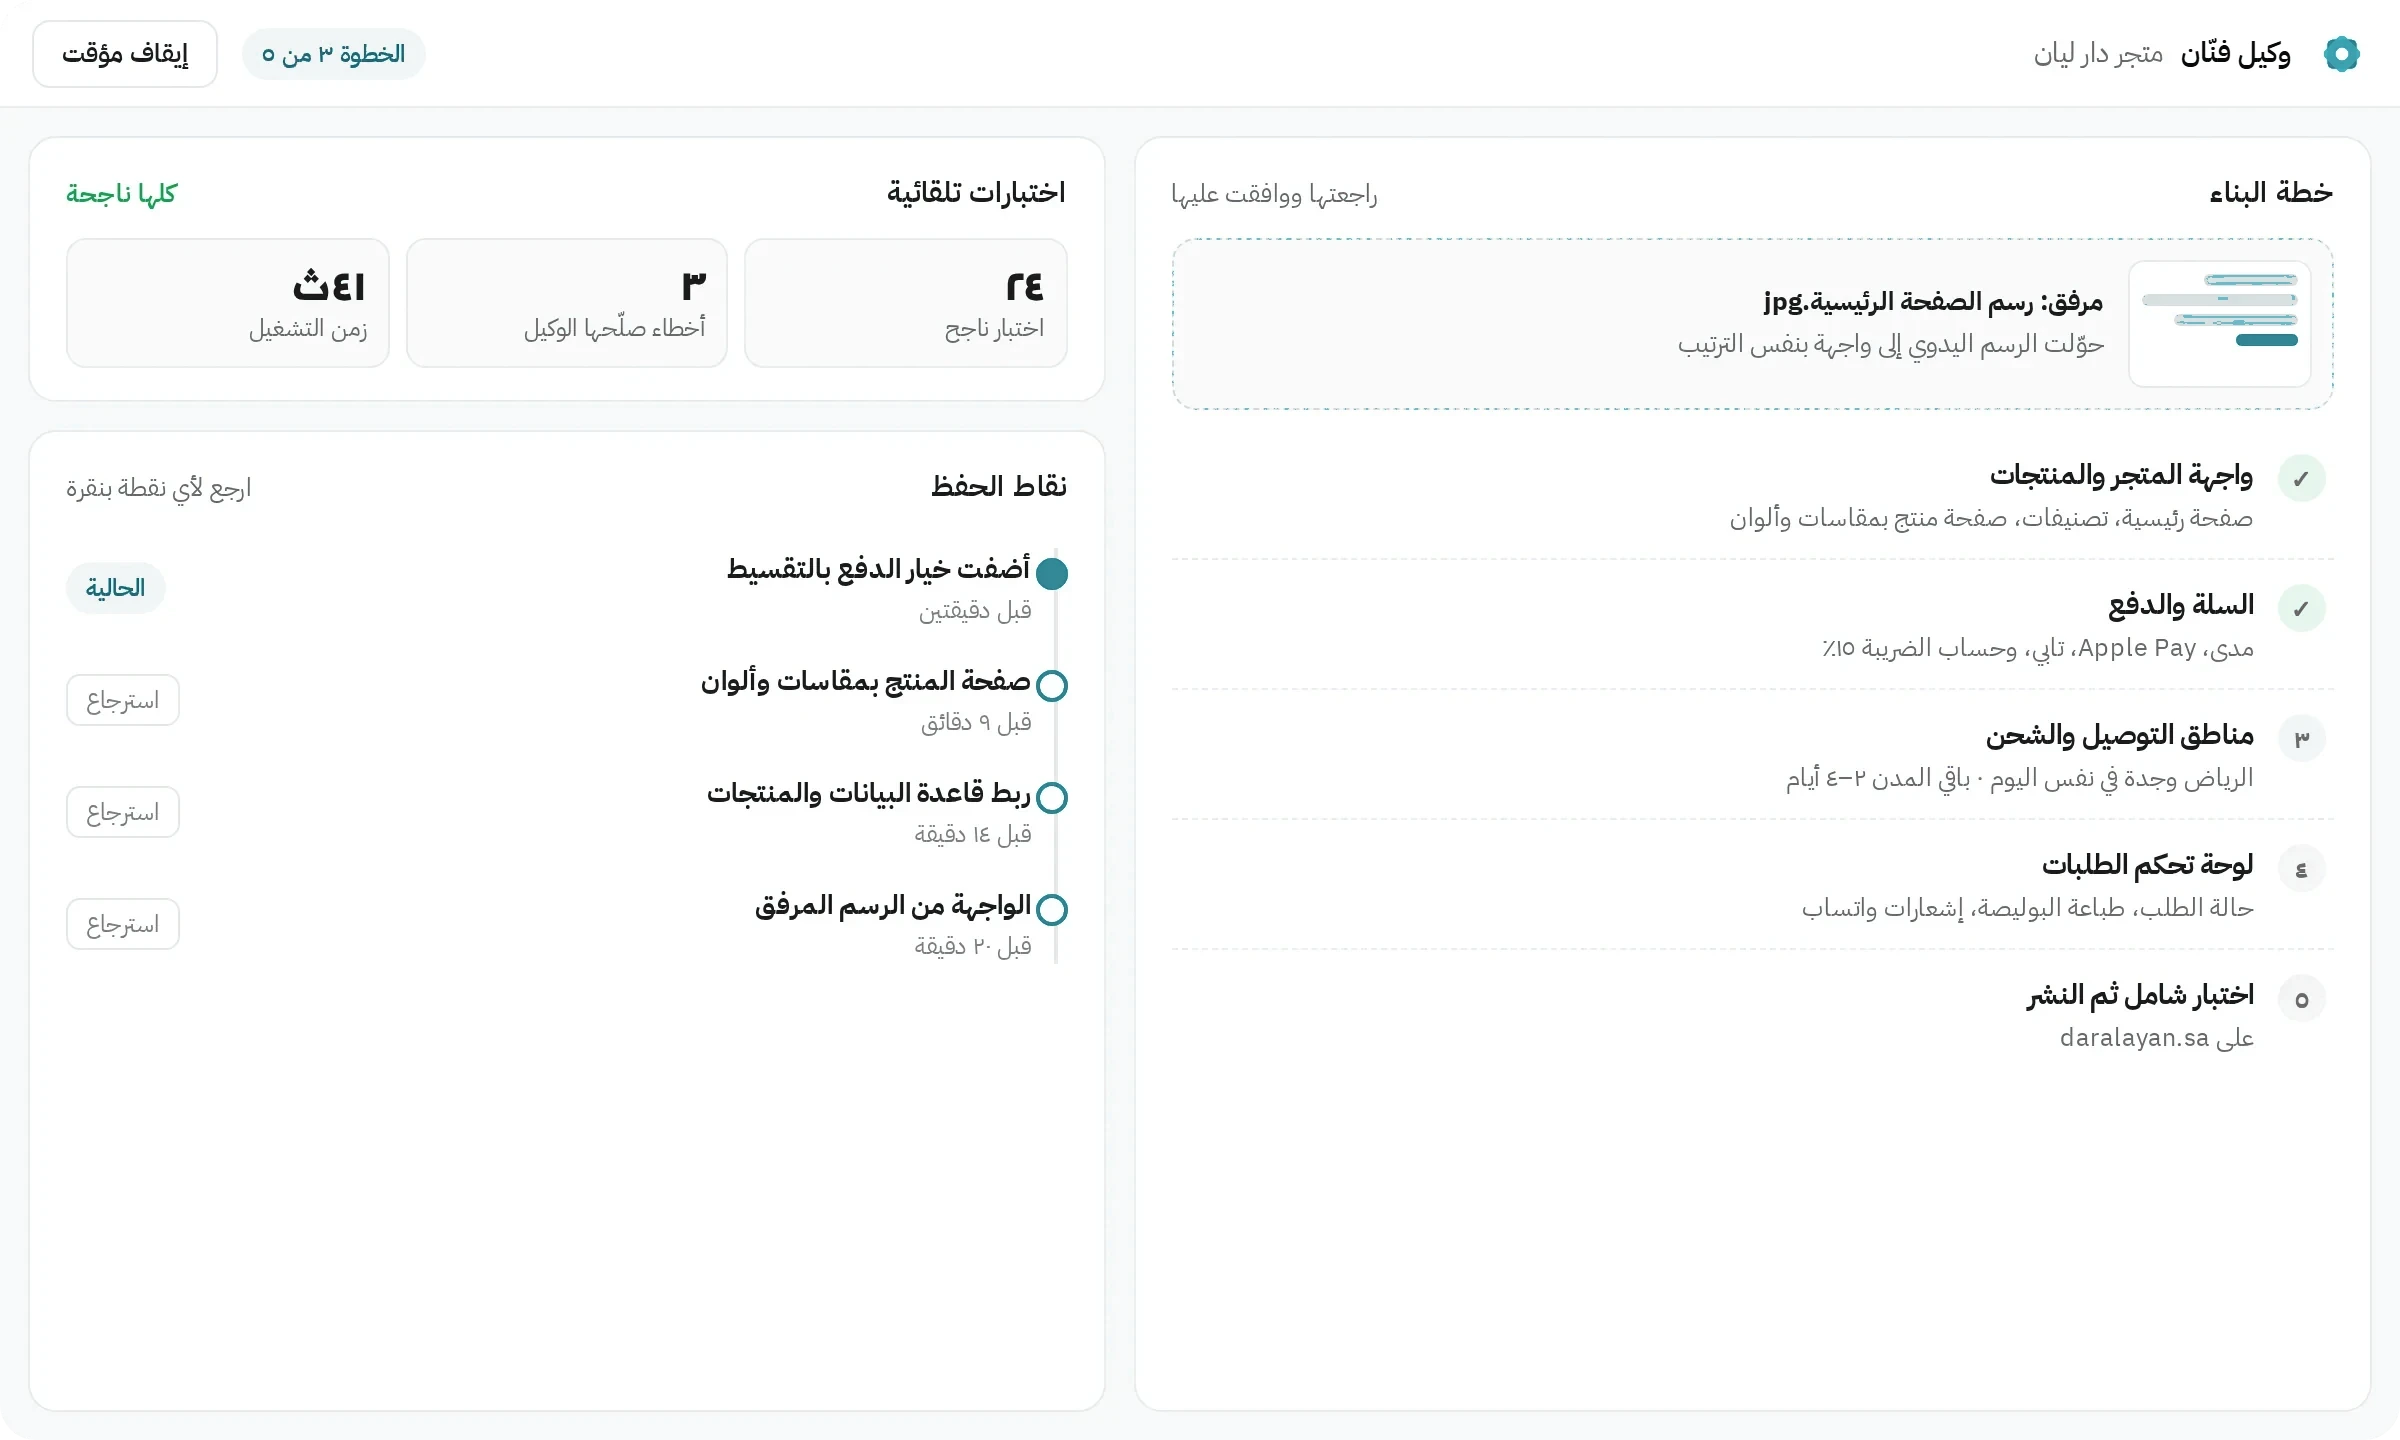The image size is (2400, 1440).
Task: Click the متجر دار ليان project name
Action: pos(2098,54)
